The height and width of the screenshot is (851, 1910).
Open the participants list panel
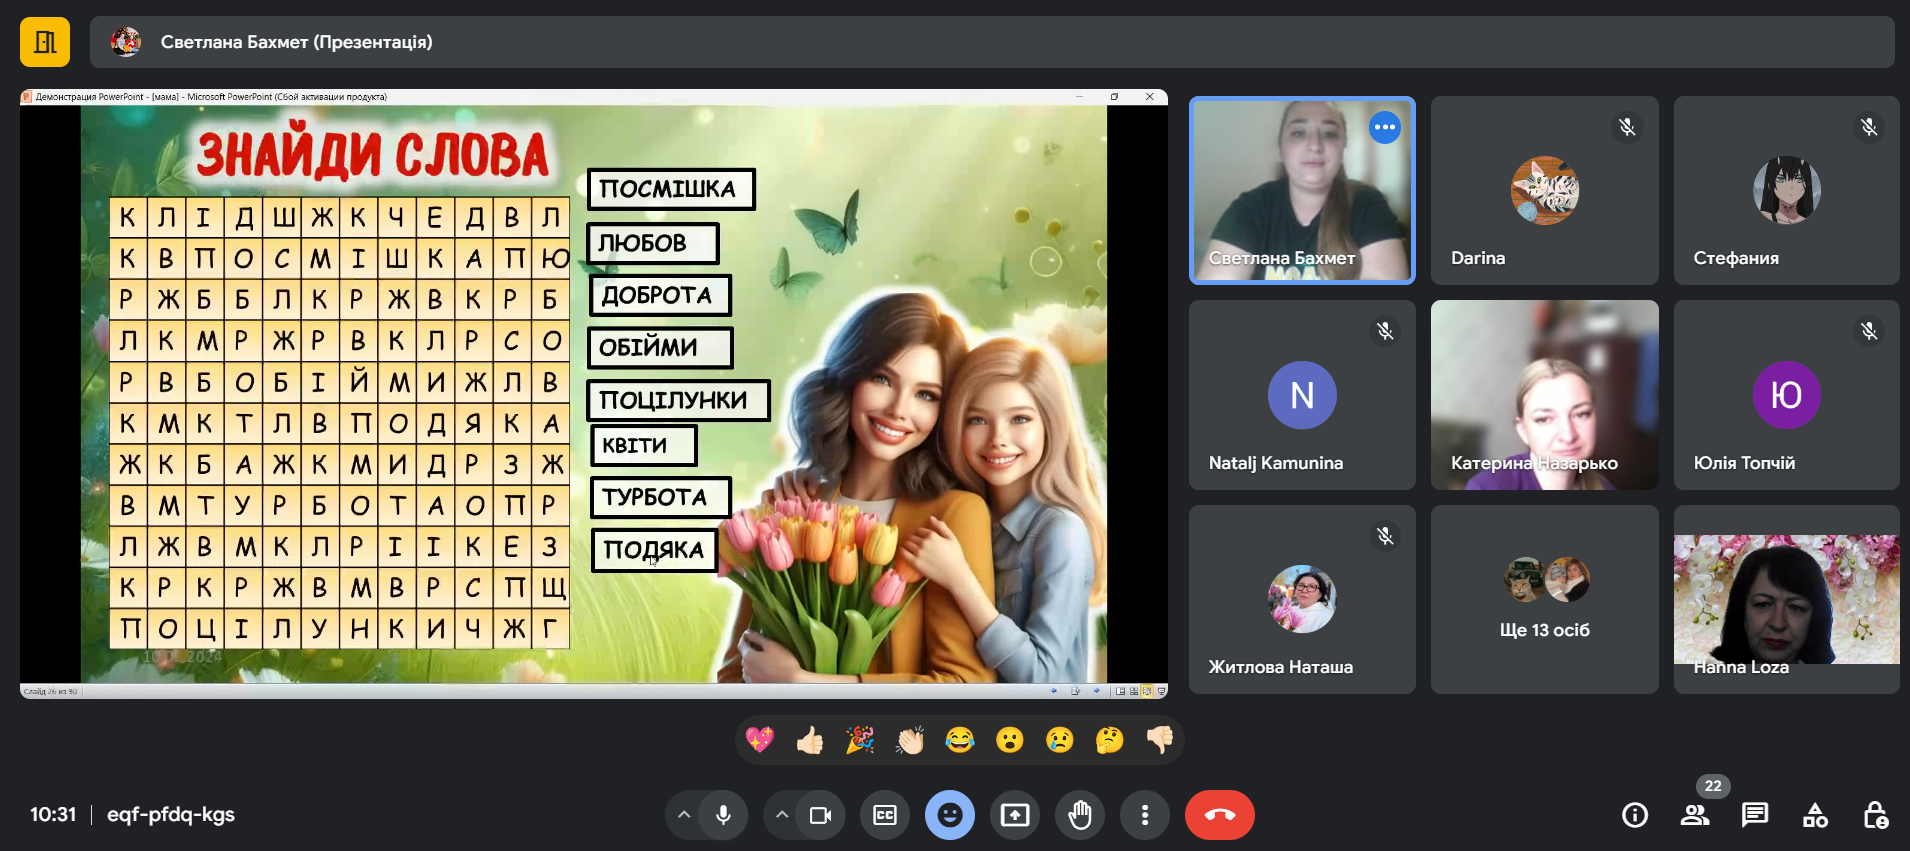coord(1695,815)
